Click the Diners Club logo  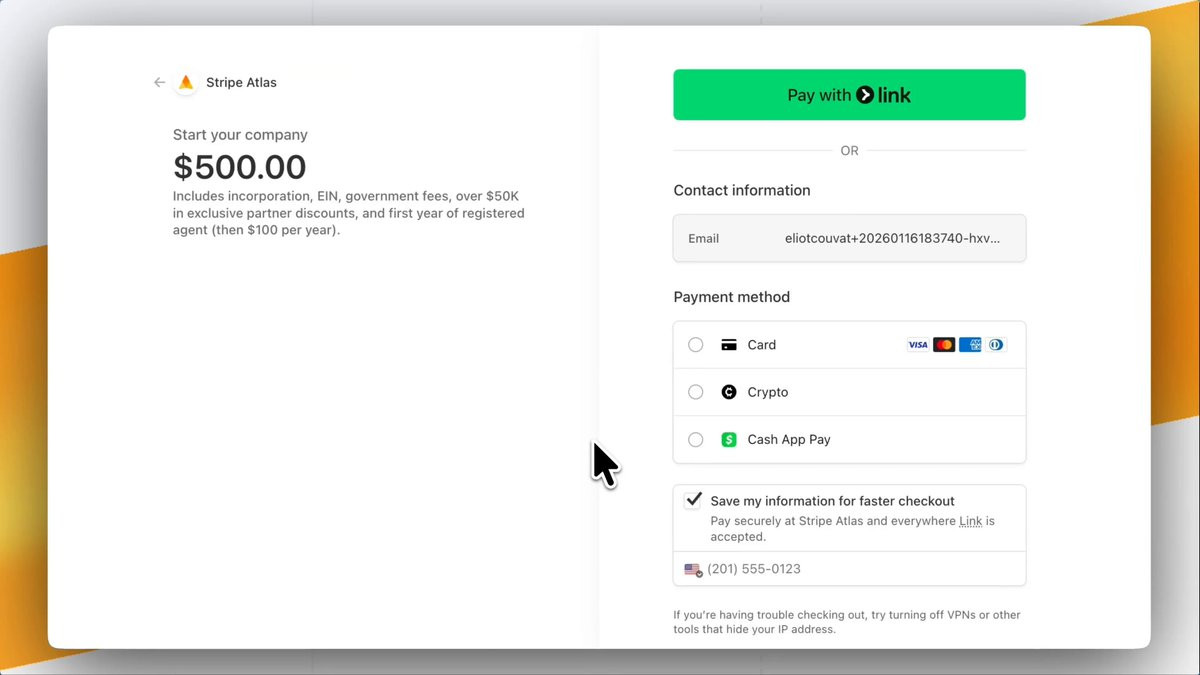(996, 345)
